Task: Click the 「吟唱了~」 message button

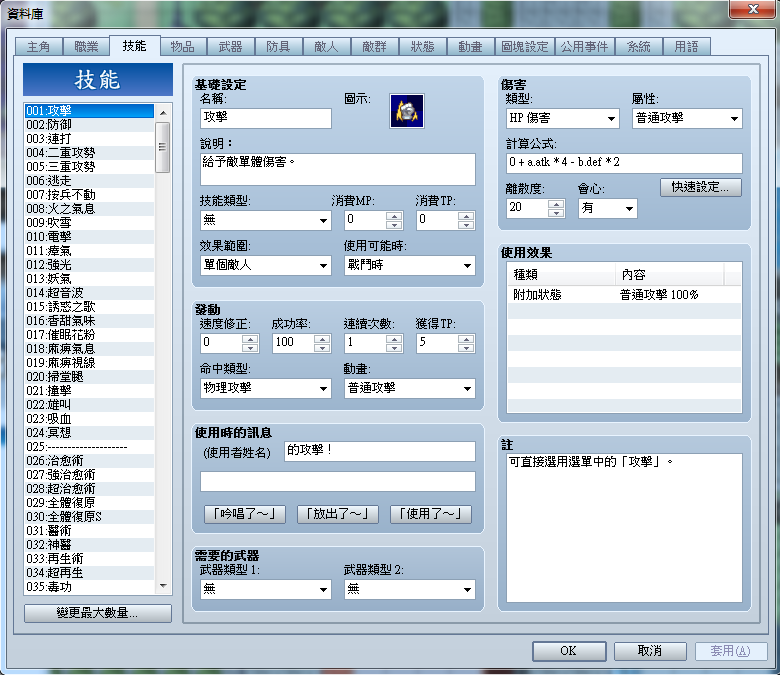Action: 245,514
